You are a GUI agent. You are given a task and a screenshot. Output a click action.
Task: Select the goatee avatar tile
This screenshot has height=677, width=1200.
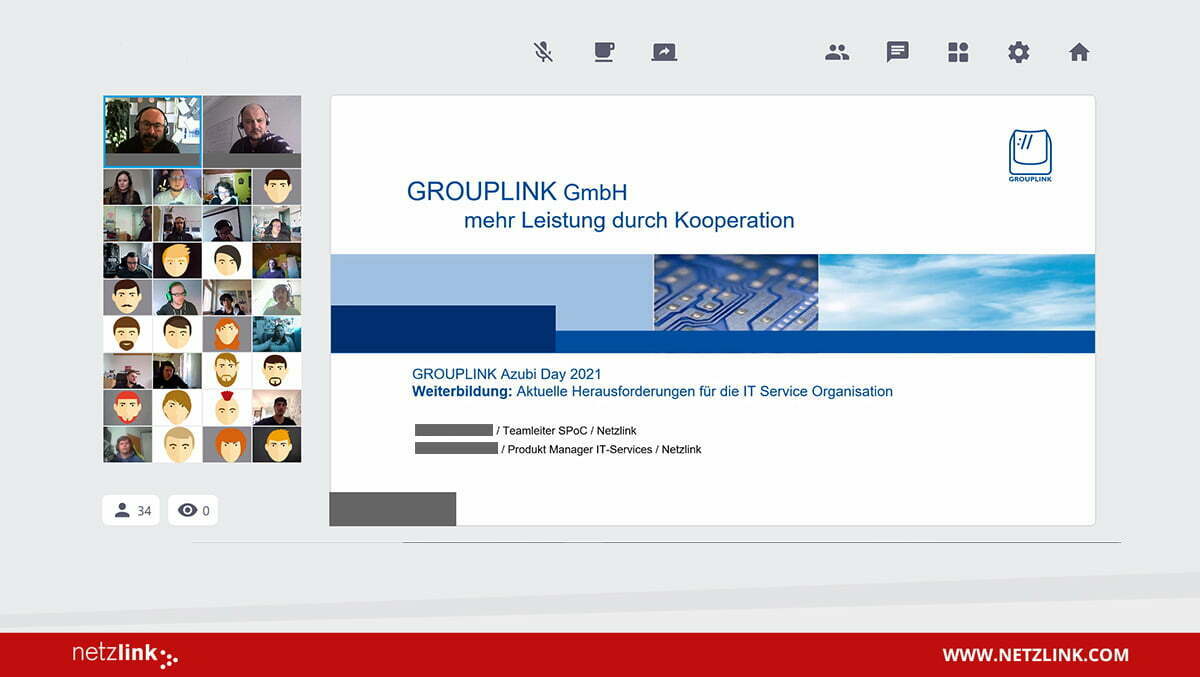(x=277, y=371)
